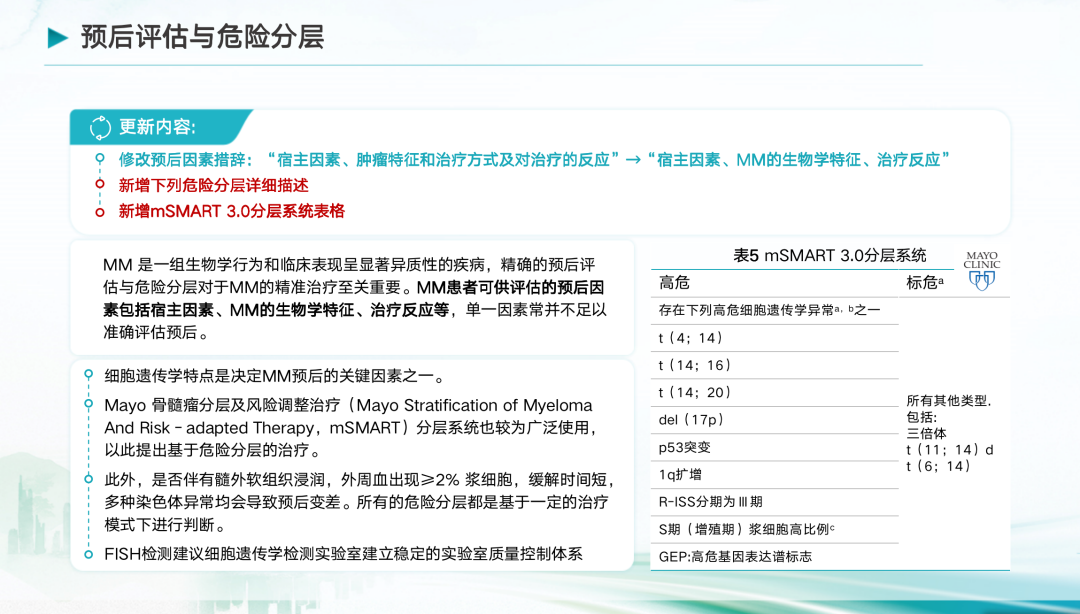Click the red bullet before 新增mSMART 3.0分层系统表格
The height and width of the screenshot is (614, 1080).
point(99,211)
